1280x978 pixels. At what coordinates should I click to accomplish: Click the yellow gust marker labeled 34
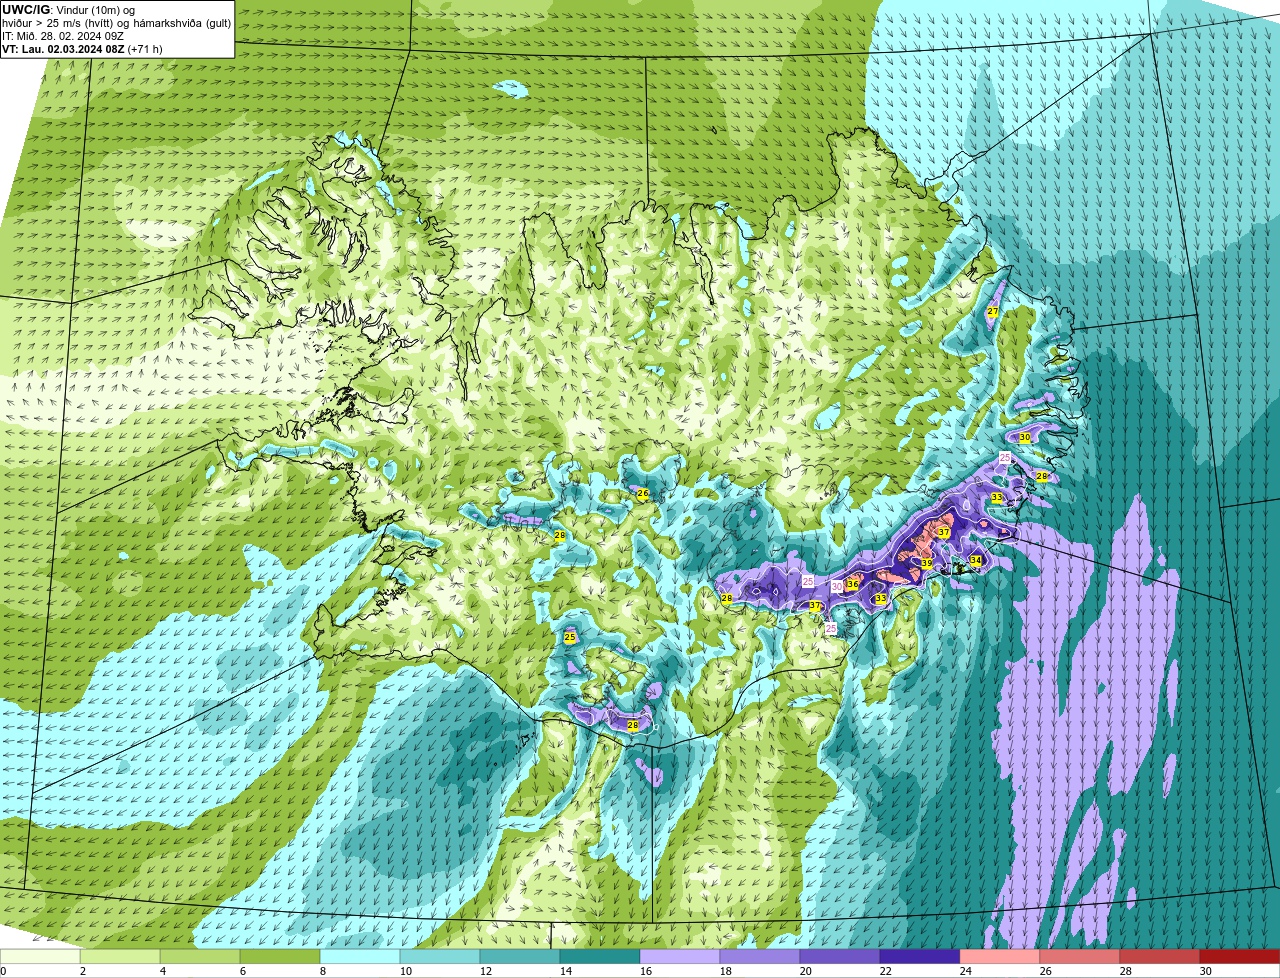click(x=976, y=560)
